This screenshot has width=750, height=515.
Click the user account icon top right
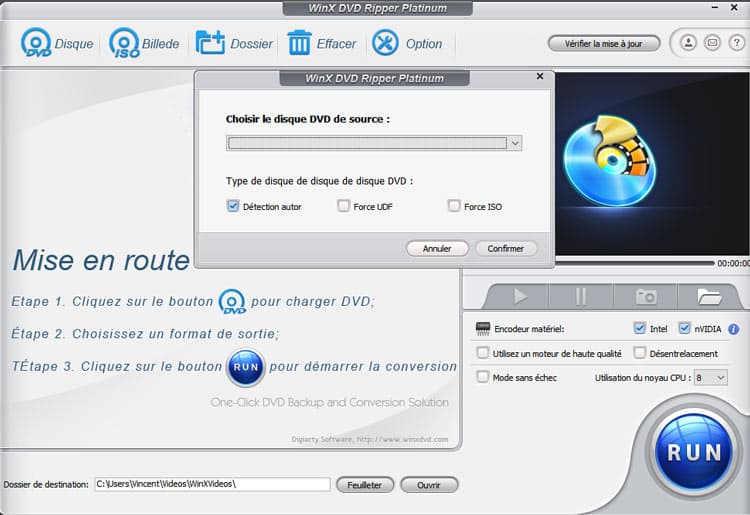[688, 43]
